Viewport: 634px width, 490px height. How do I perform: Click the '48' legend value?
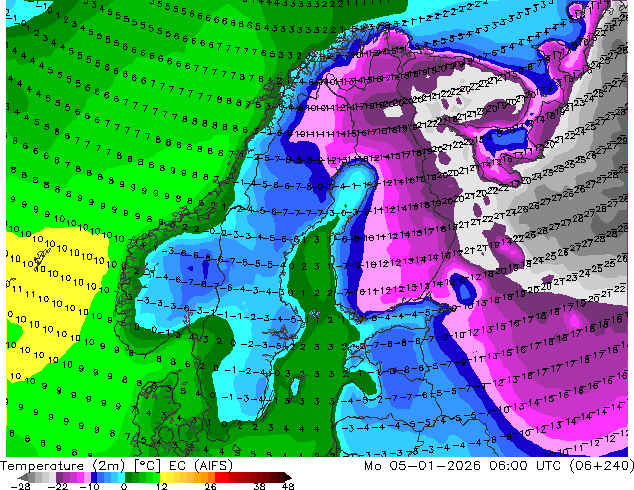tap(288, 486)
